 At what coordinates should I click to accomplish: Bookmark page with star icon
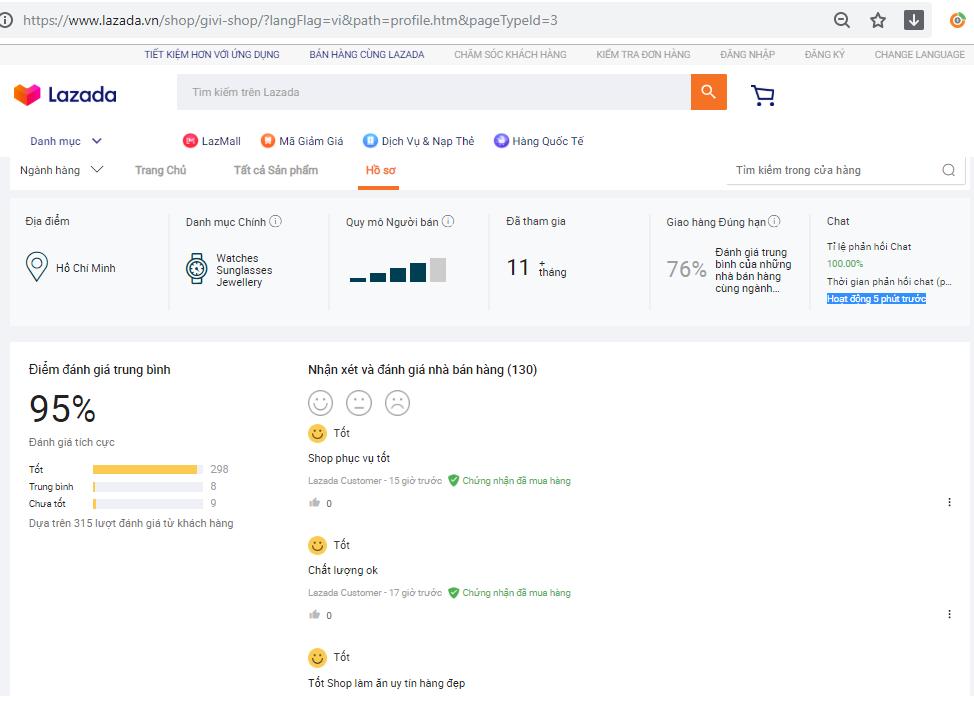tap(878, 20)
